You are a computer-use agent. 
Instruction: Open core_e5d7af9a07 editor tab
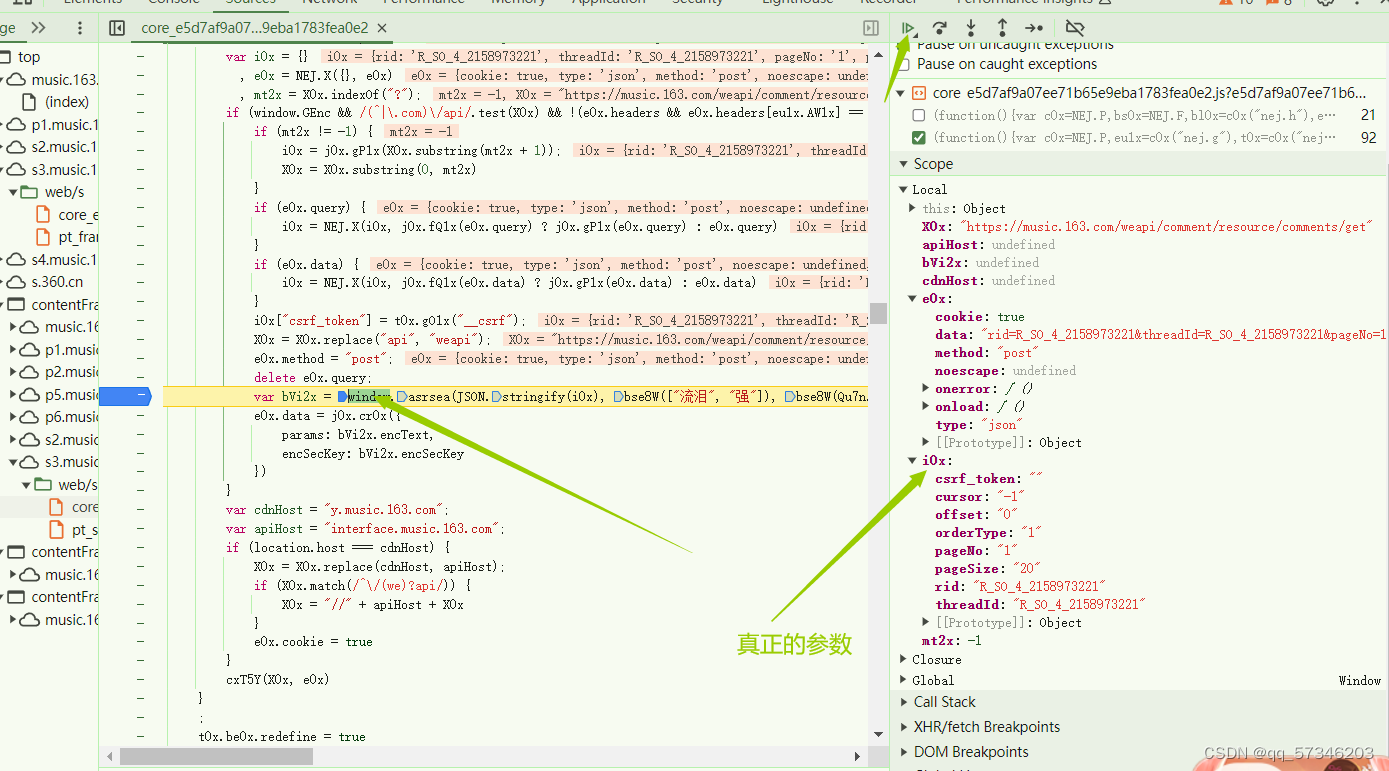point(254,28)
